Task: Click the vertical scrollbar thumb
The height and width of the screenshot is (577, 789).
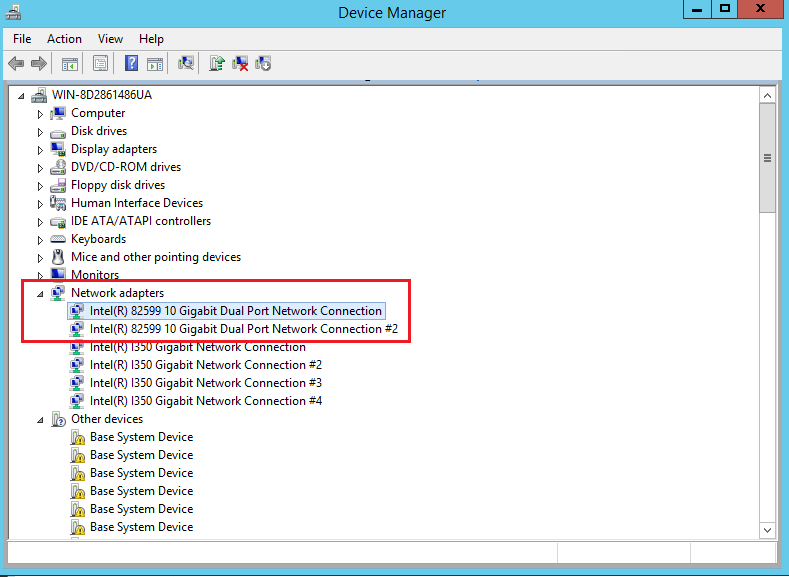Action: (767, 158)
